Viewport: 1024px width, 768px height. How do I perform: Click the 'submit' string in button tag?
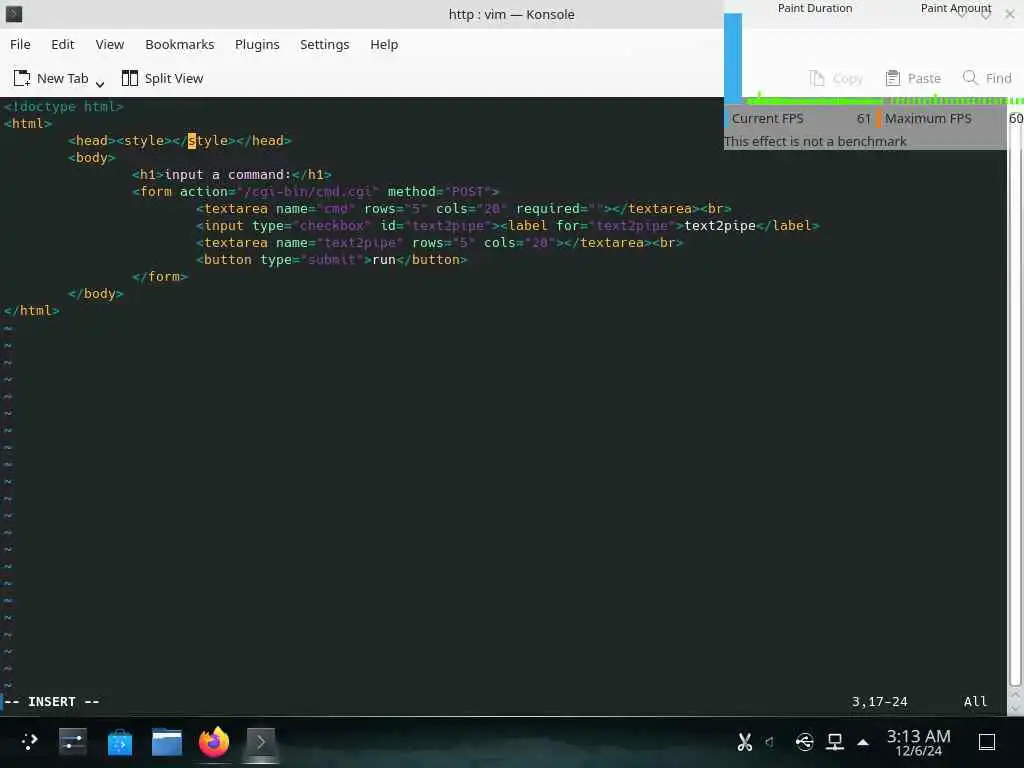point(336,259)
